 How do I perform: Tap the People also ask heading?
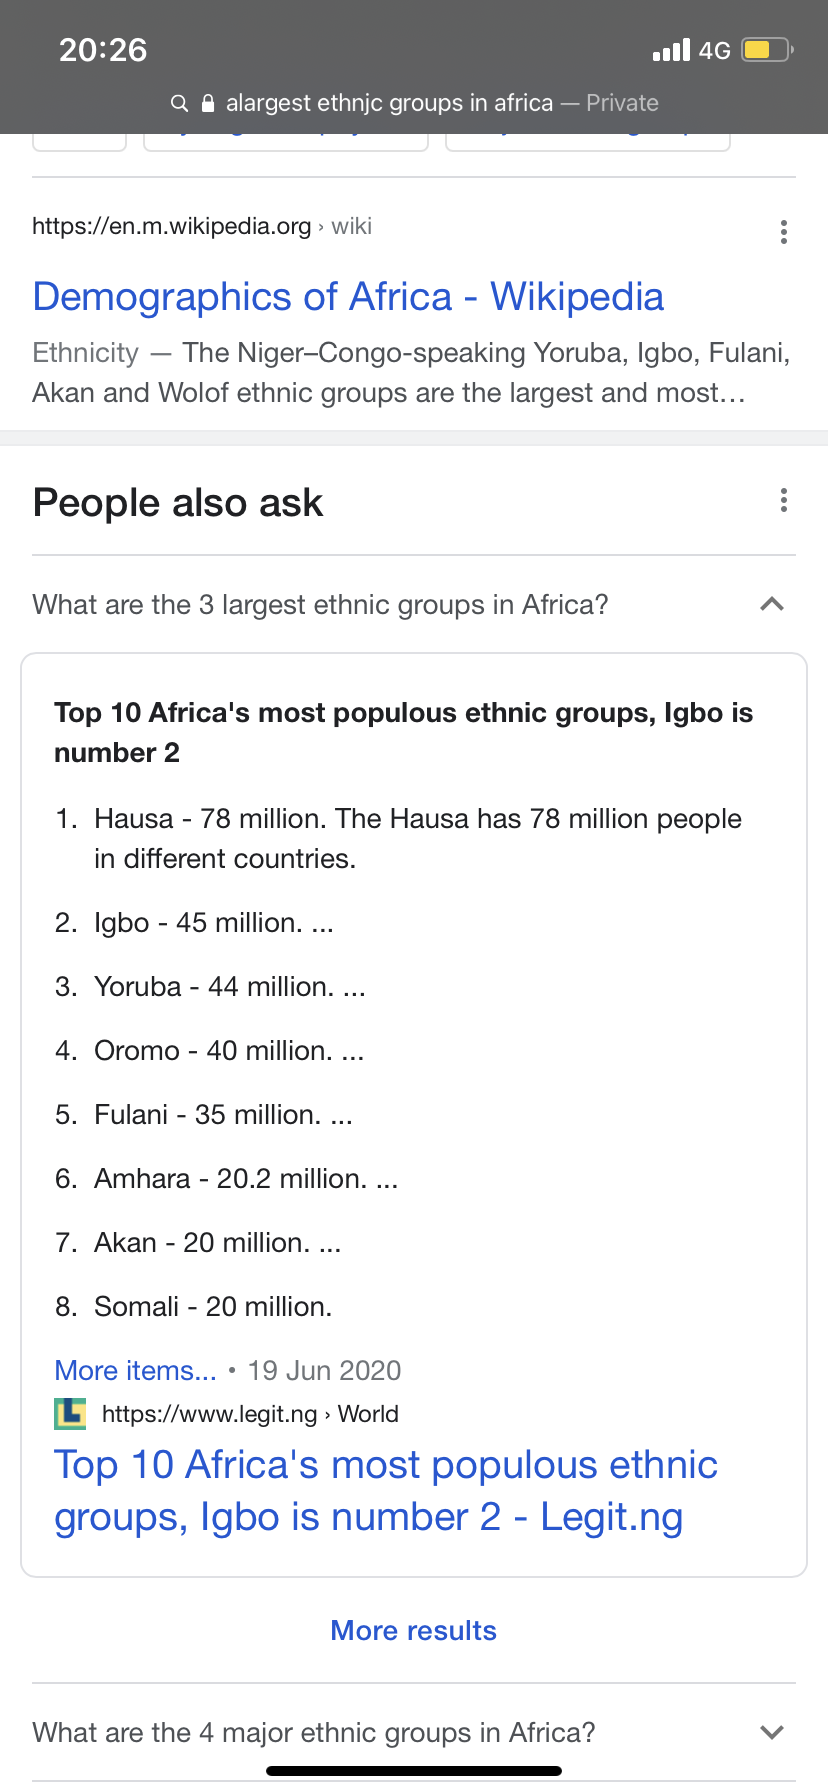(178, 502)
